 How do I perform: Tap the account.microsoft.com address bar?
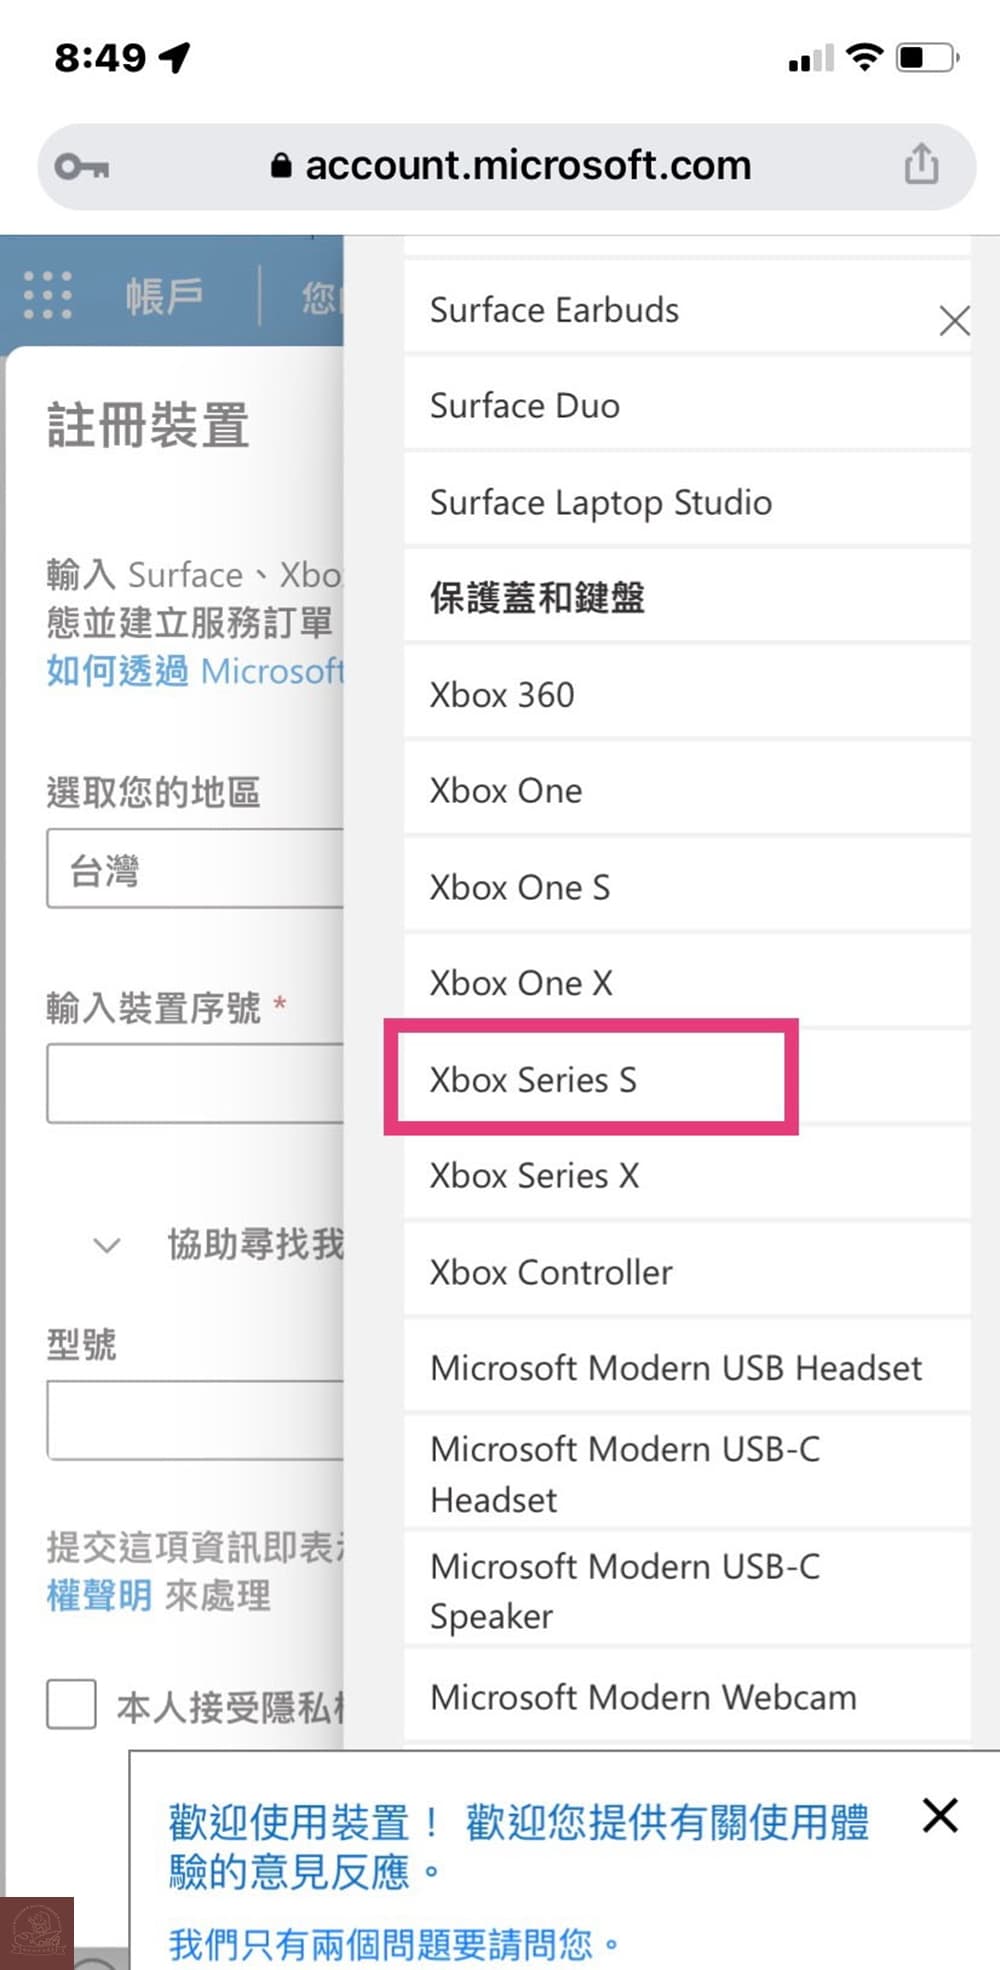528,164
